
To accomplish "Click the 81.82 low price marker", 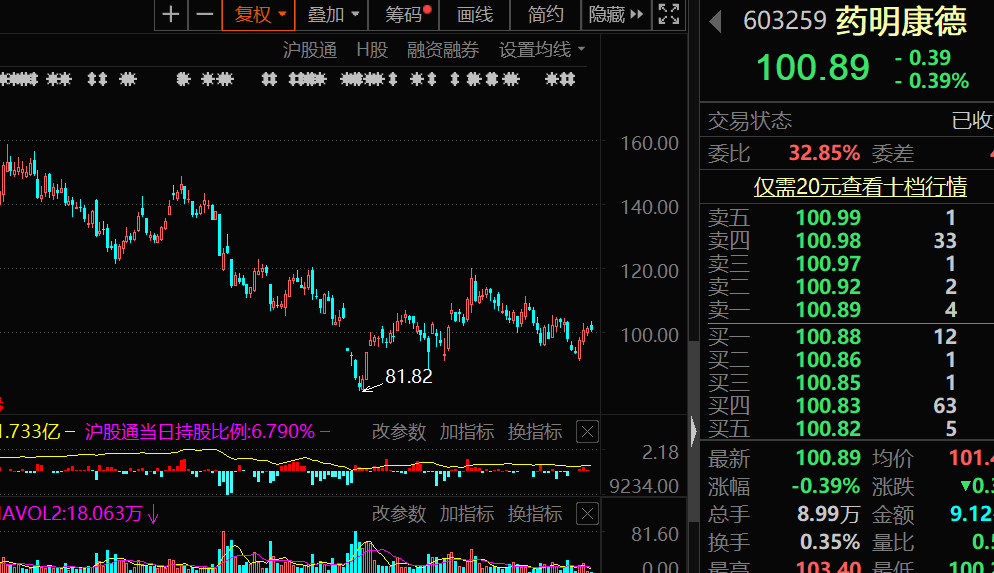I will point(408,376).
